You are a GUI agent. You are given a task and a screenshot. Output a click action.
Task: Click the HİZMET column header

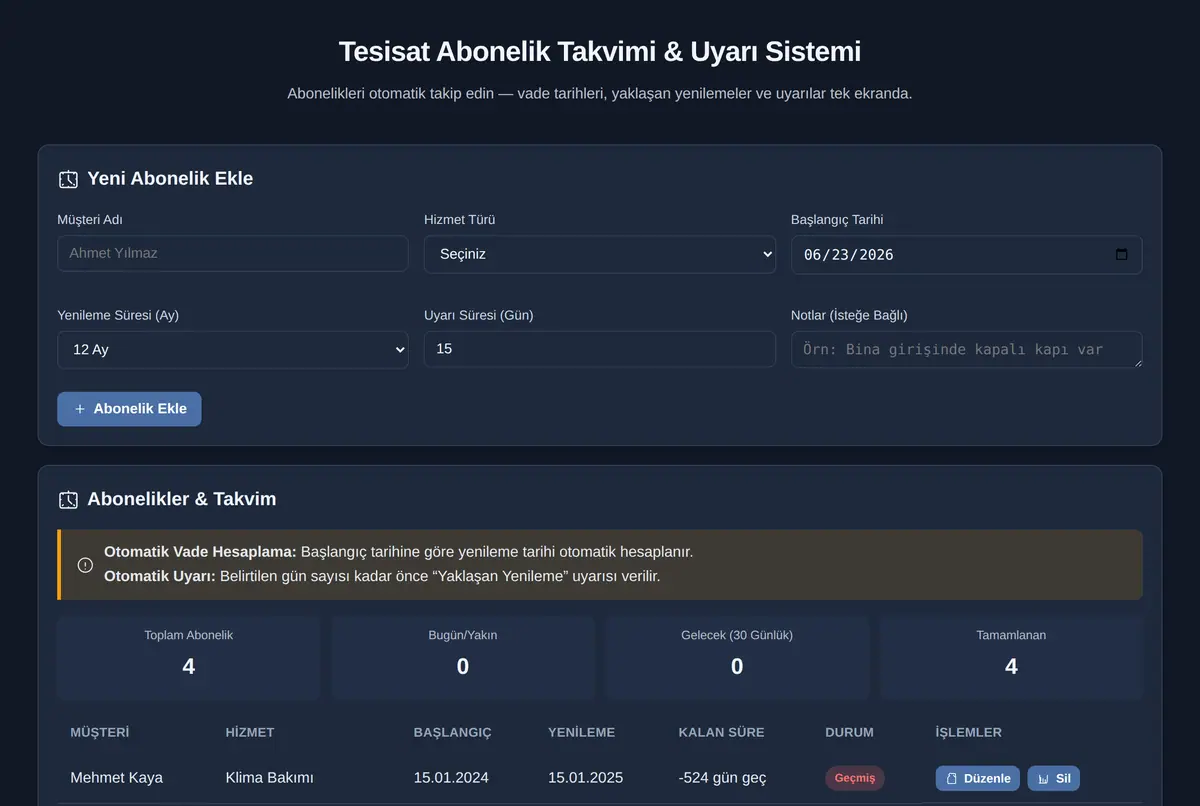250,732
